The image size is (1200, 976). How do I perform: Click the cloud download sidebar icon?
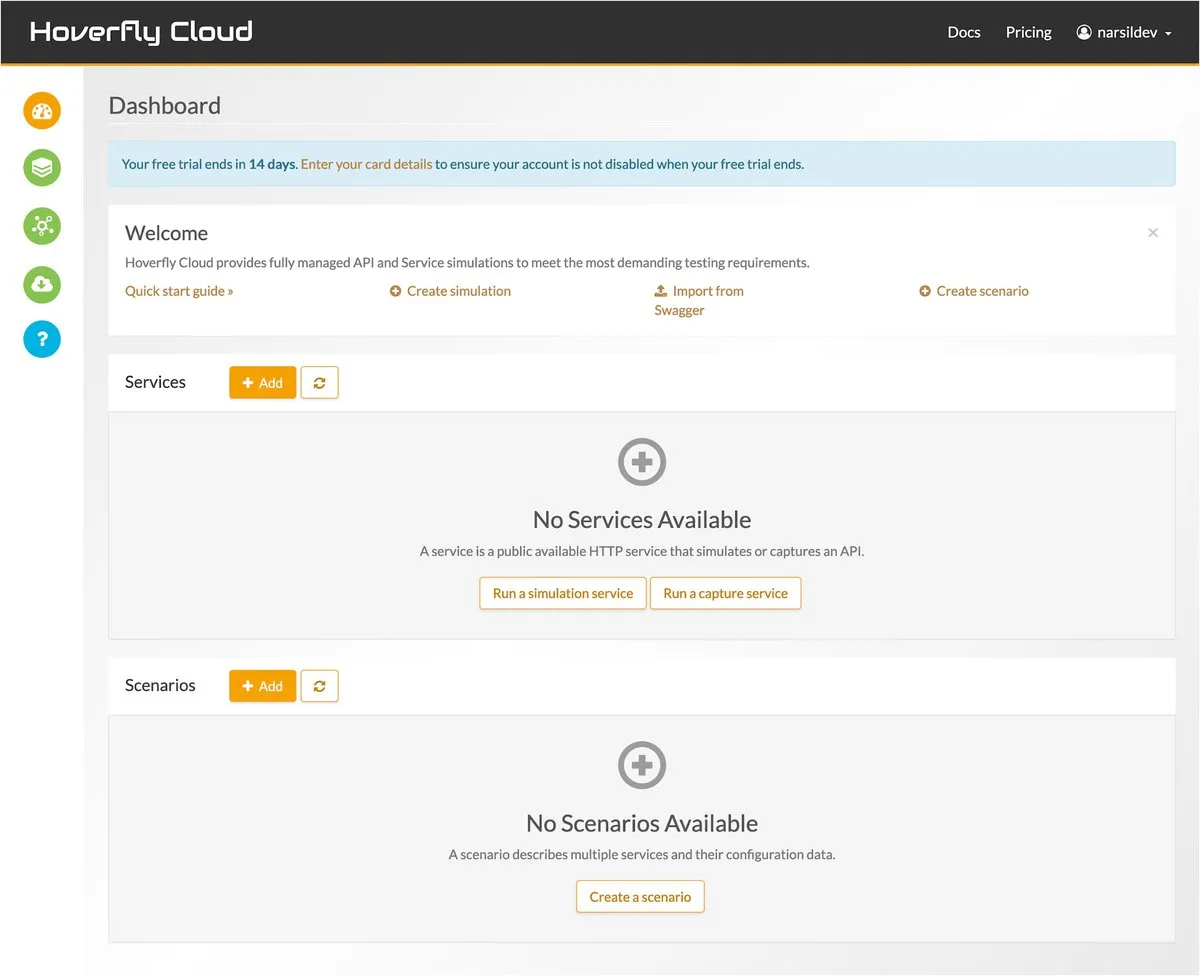click(x=42, y=284)
